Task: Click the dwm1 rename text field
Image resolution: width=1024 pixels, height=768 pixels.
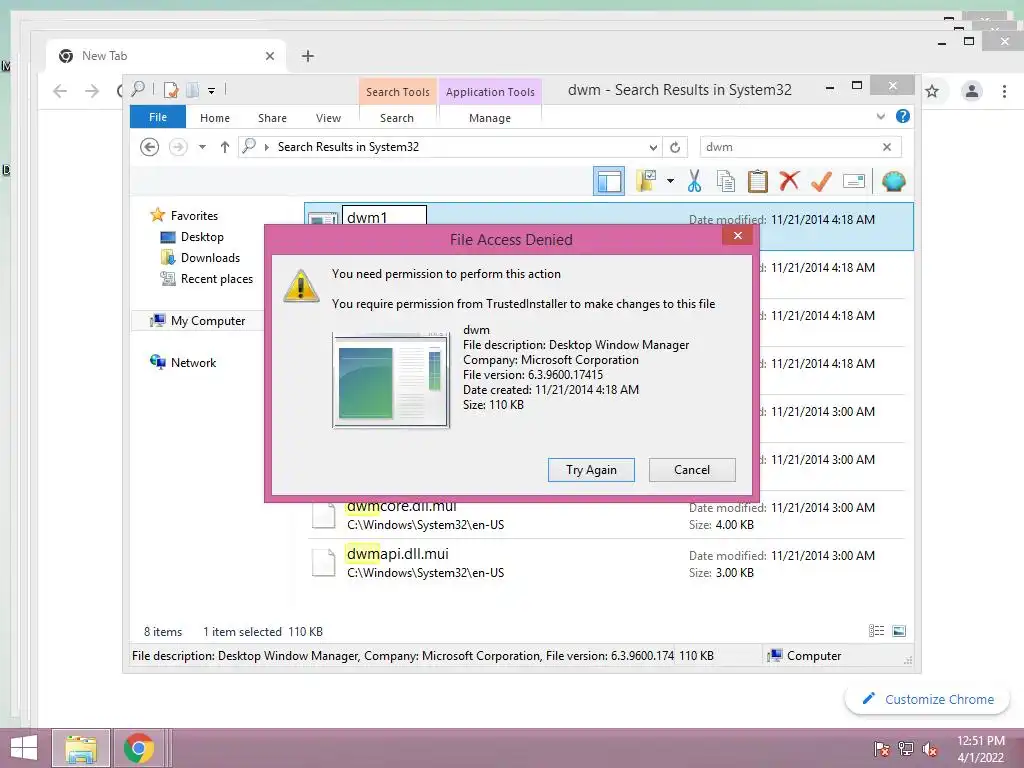Action: pos(385,216)
